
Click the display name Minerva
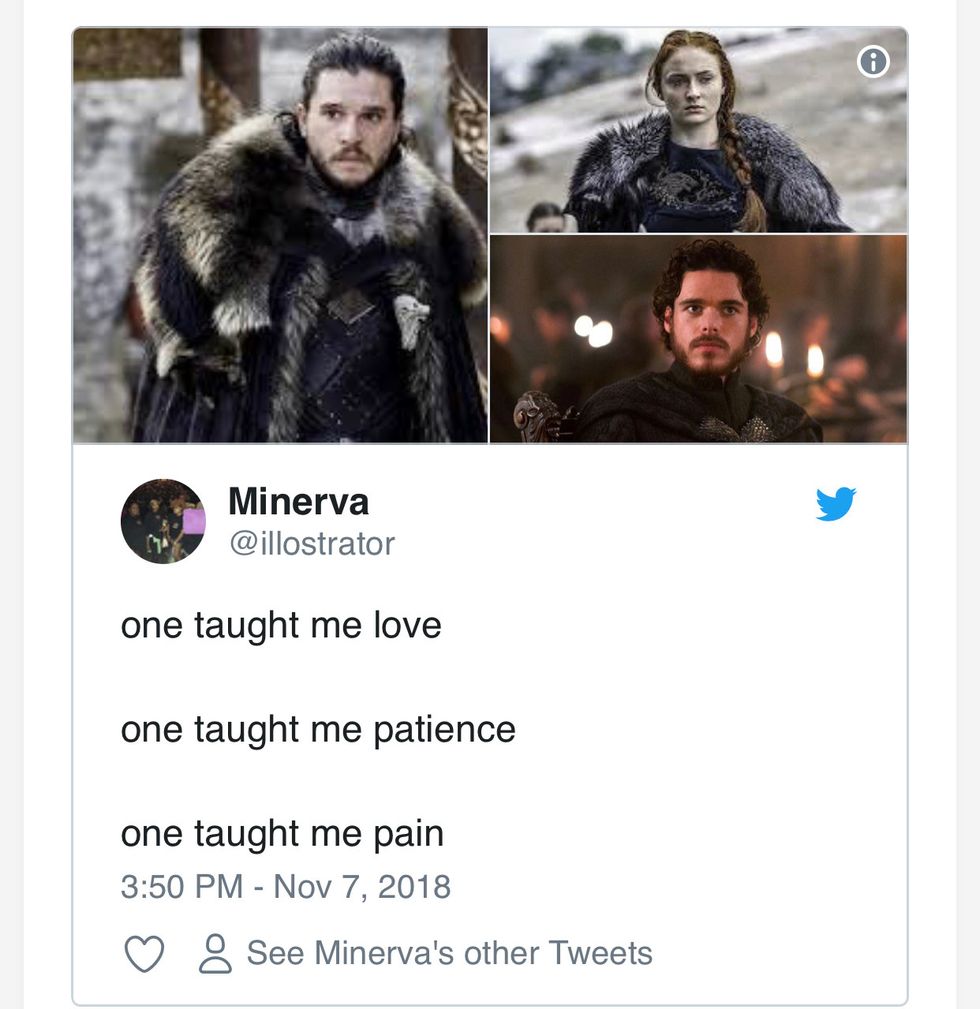298,501
